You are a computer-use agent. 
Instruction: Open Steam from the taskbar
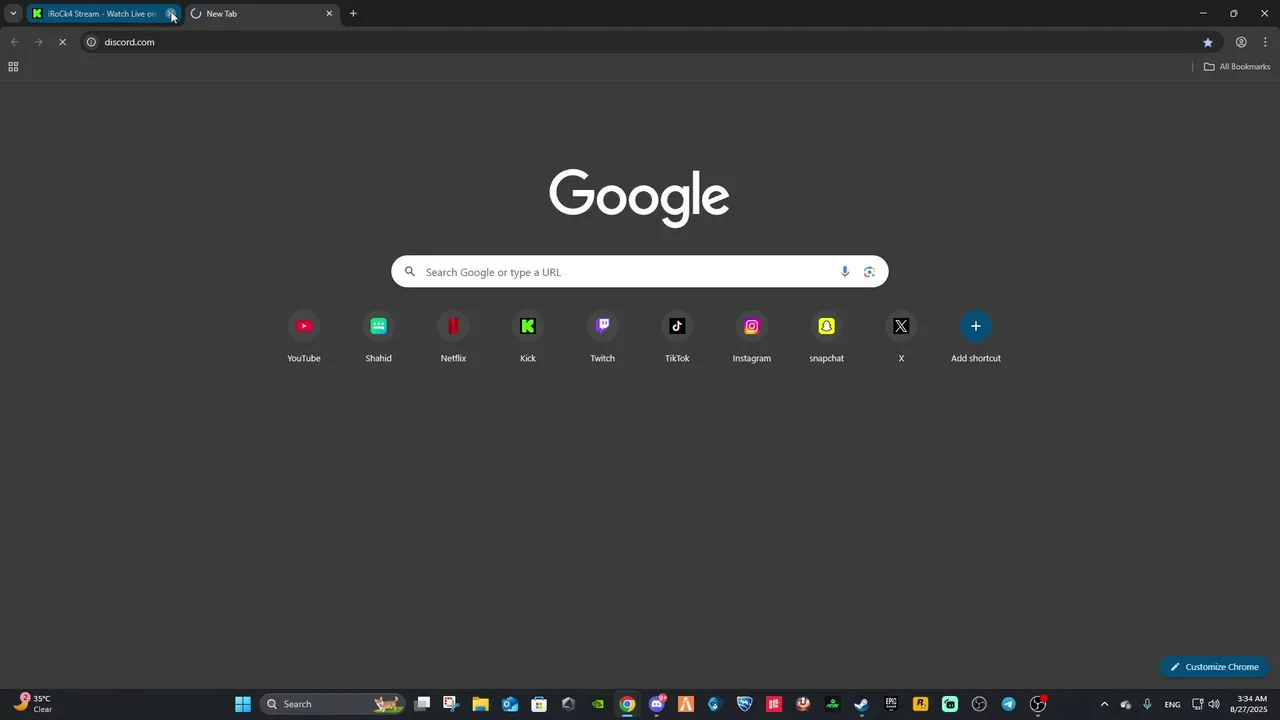coord(861,704)
